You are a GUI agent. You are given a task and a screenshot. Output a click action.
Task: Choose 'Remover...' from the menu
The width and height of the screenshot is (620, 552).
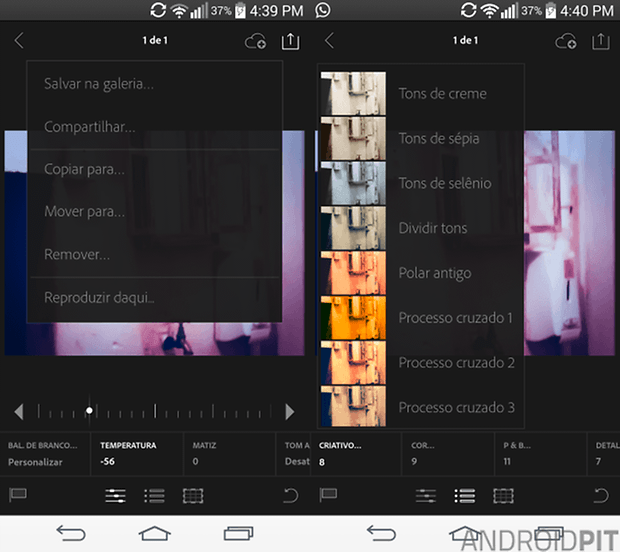[155, 254]
